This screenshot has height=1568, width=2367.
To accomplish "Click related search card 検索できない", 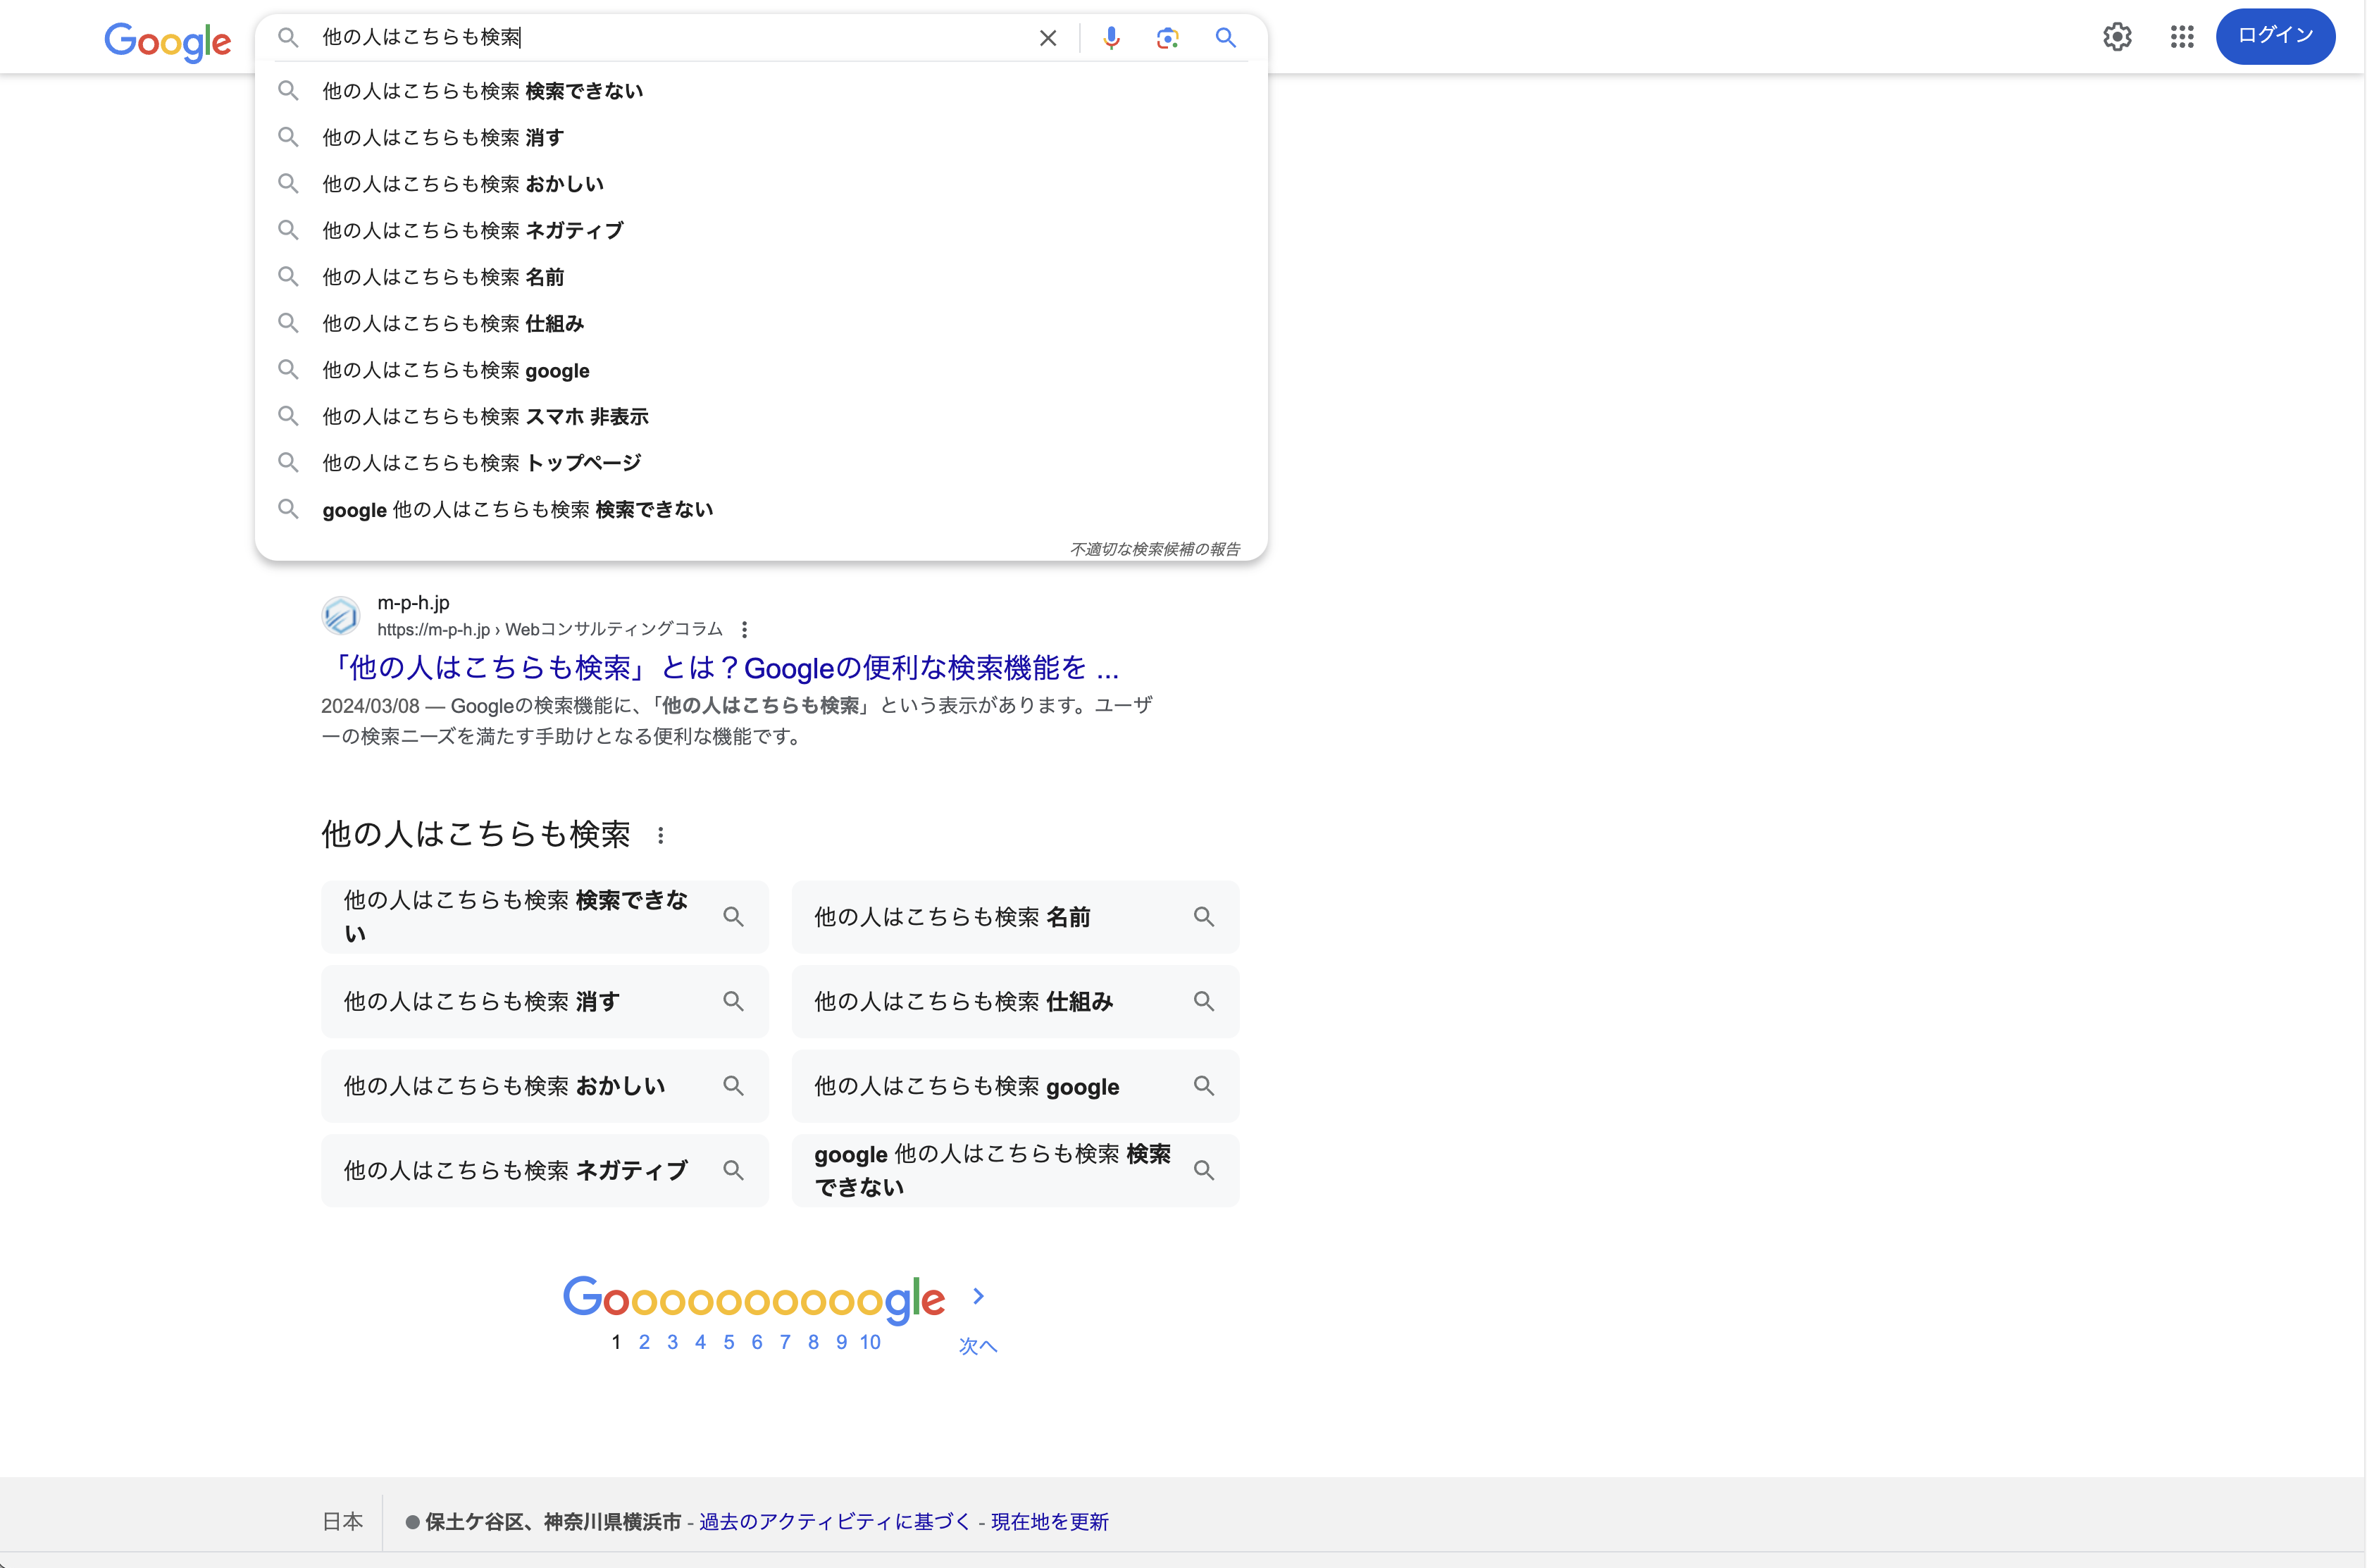I will 545,917.
